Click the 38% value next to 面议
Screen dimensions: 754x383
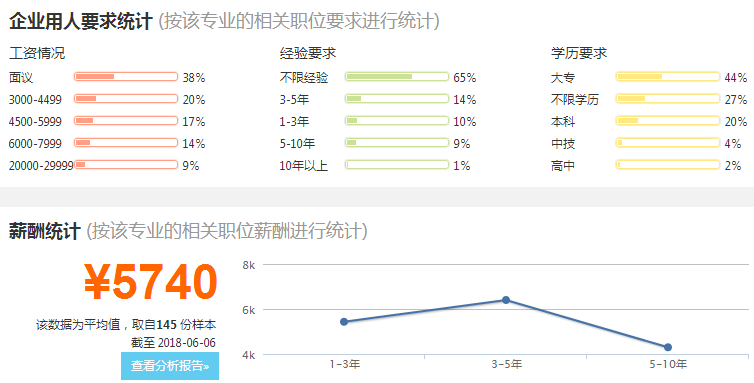(194, 77)
